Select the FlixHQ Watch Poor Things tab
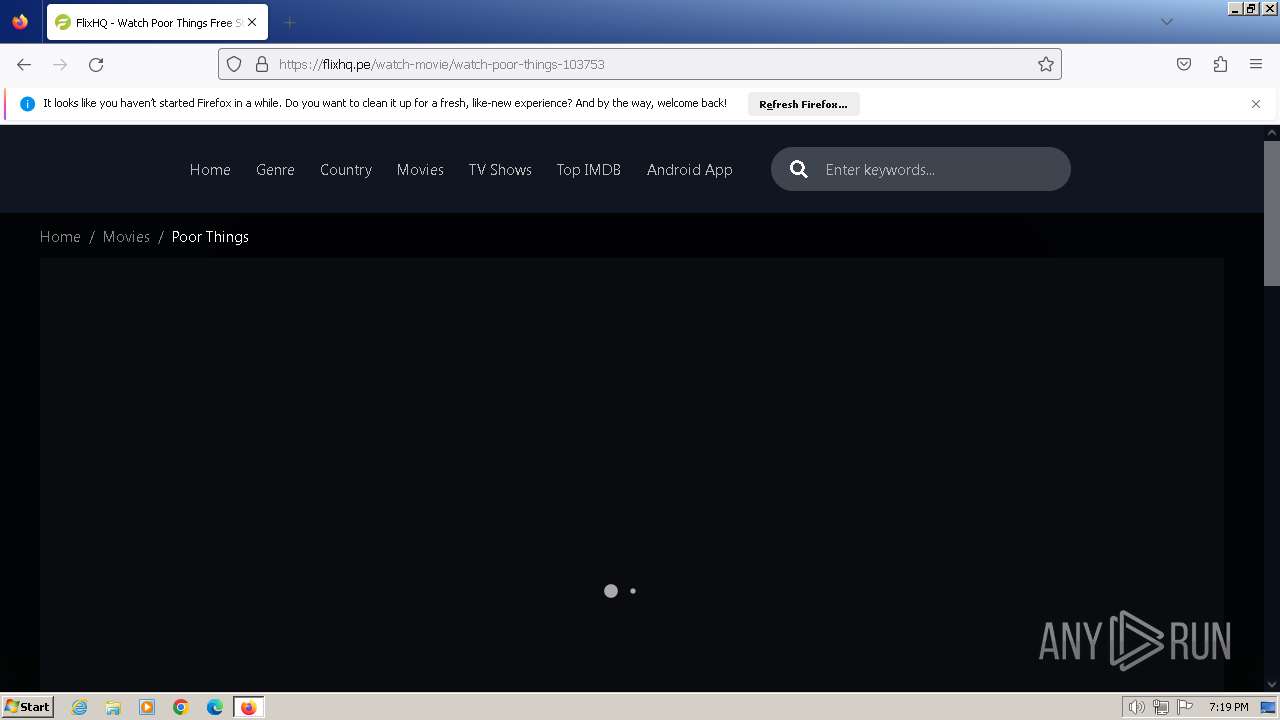Image resolution: width=1280 pixels, height=720 pixels. coord(157,22)
